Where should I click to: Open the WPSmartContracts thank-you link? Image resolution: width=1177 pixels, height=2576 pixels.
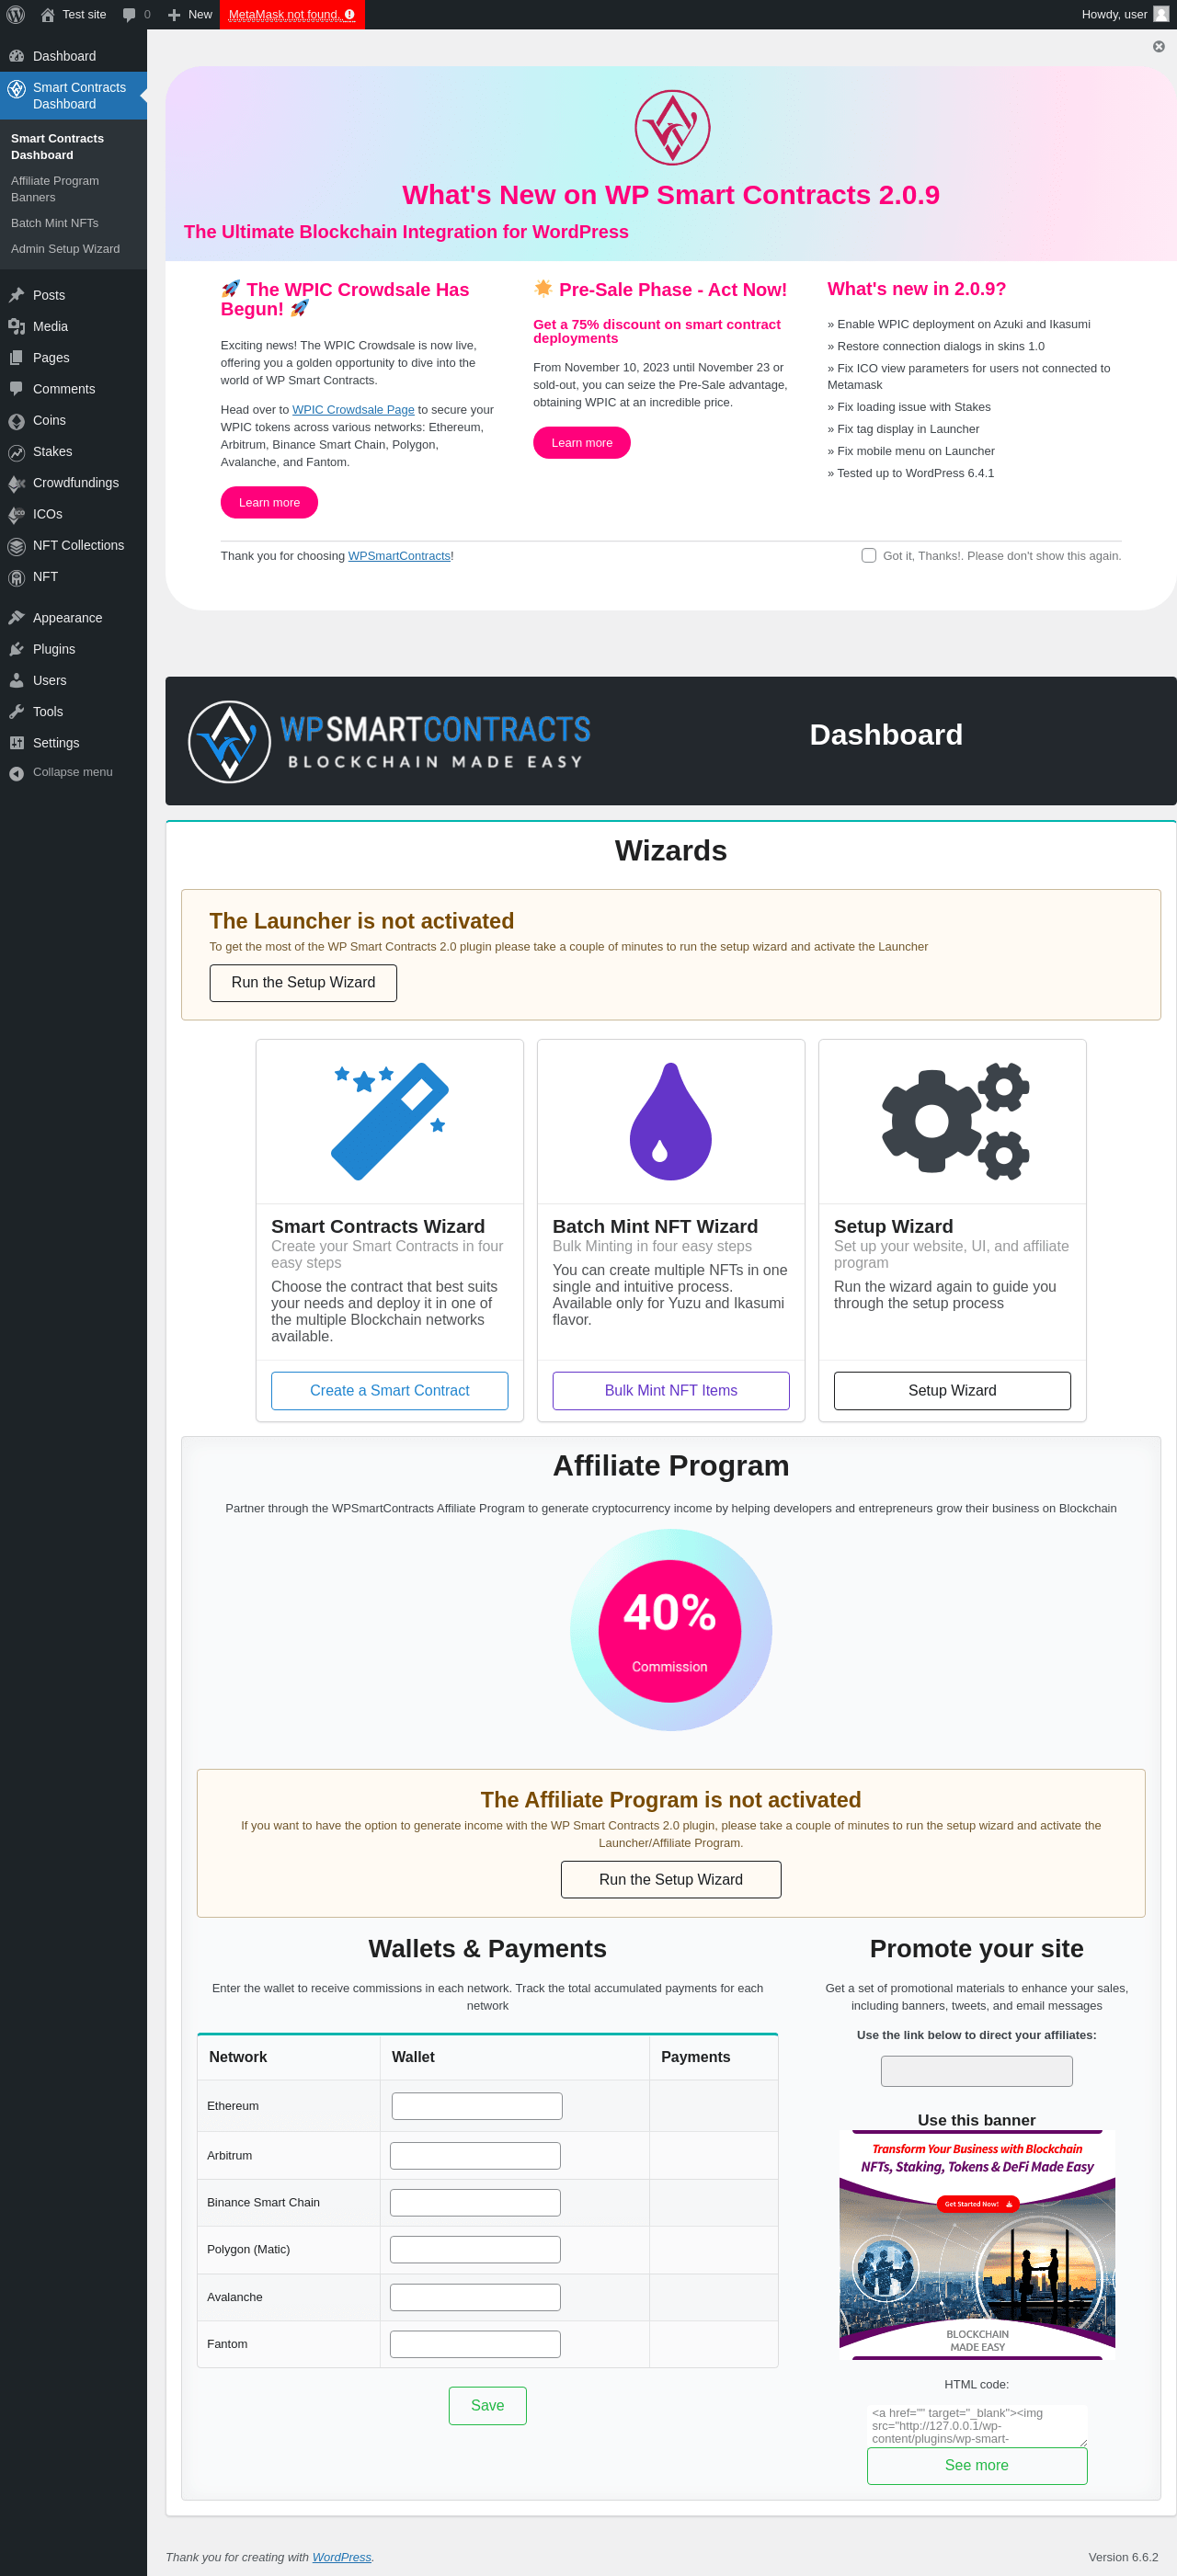(399, 556)
